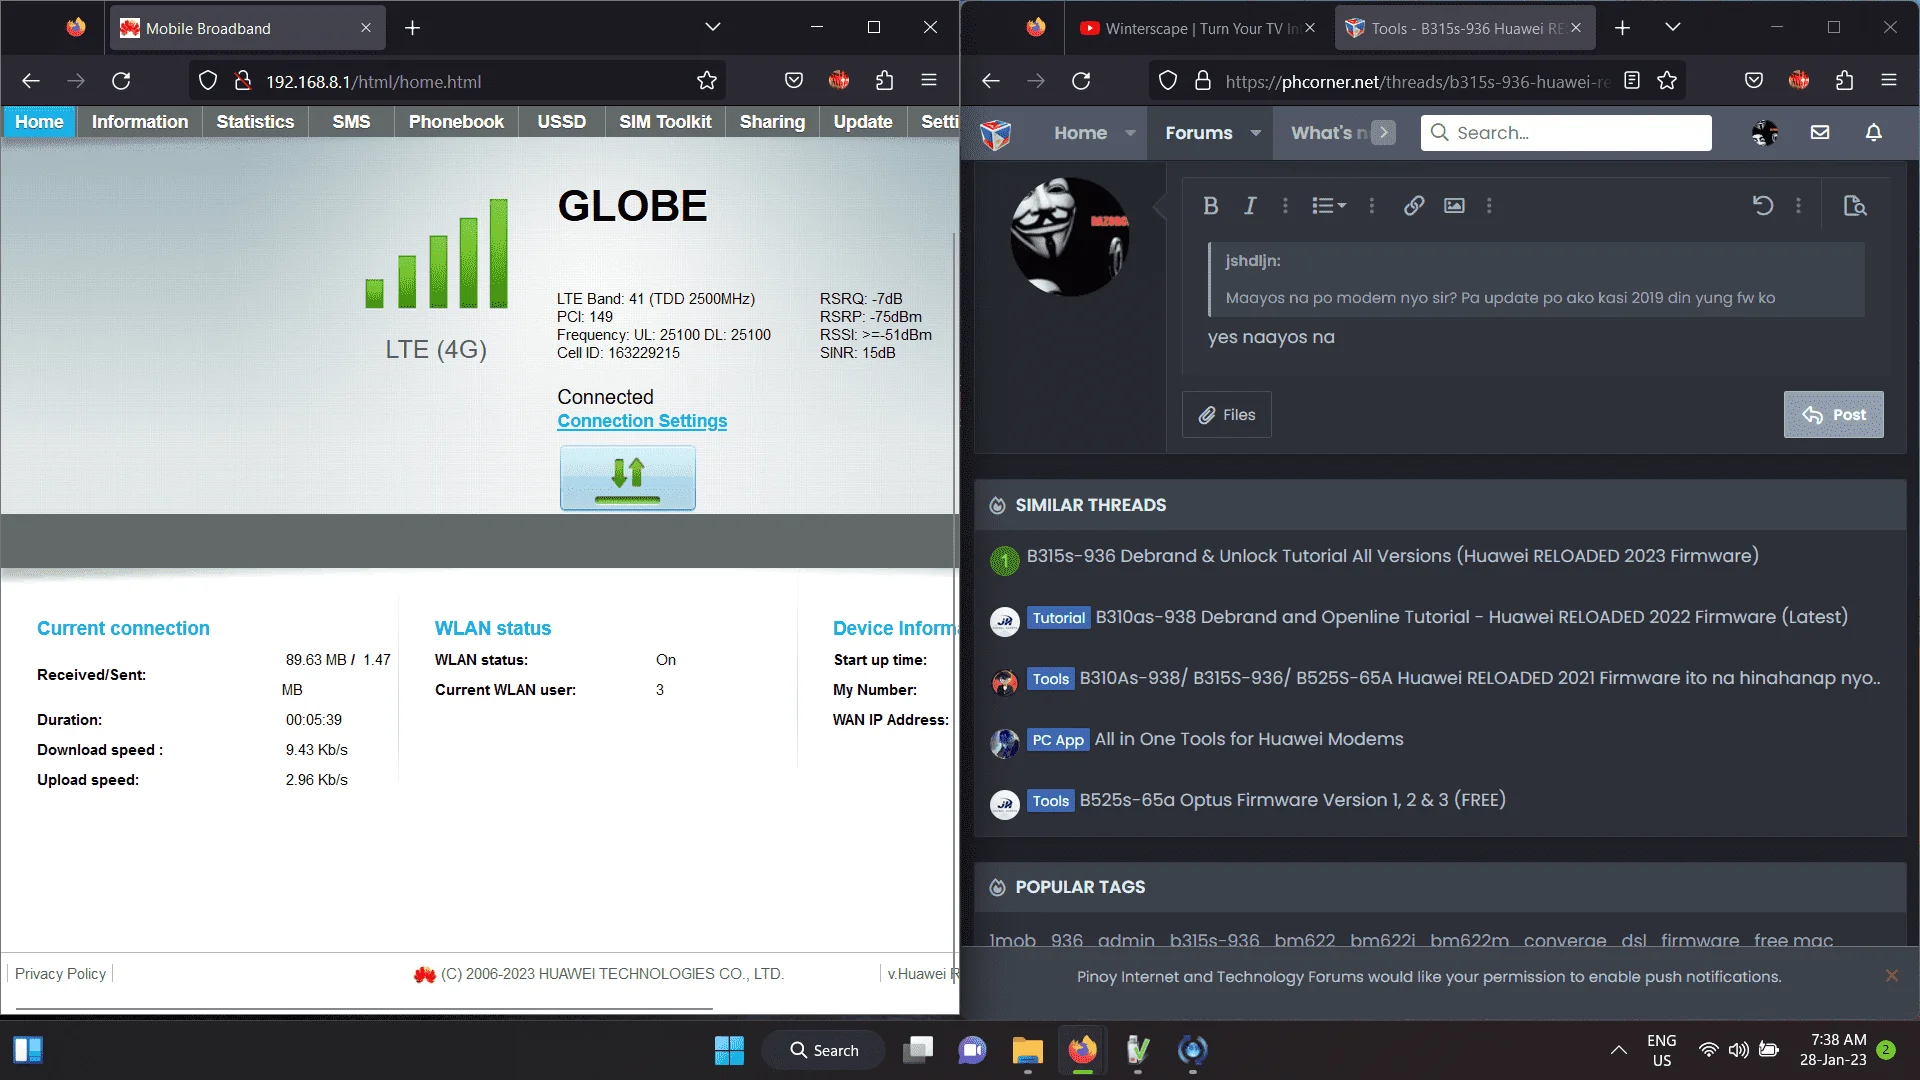Image resolution: width=1920 pixels, height=1080 pixels.
Task: List all tabs in right Firefox window
Action: coord(1673,28)
